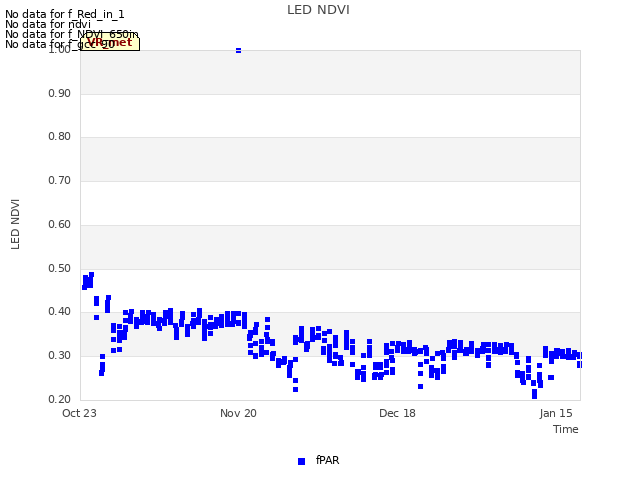Viewport: 640px width, 480px height.
Task: Click the Jan 15 x-axis label
Action: coord(556,413)
